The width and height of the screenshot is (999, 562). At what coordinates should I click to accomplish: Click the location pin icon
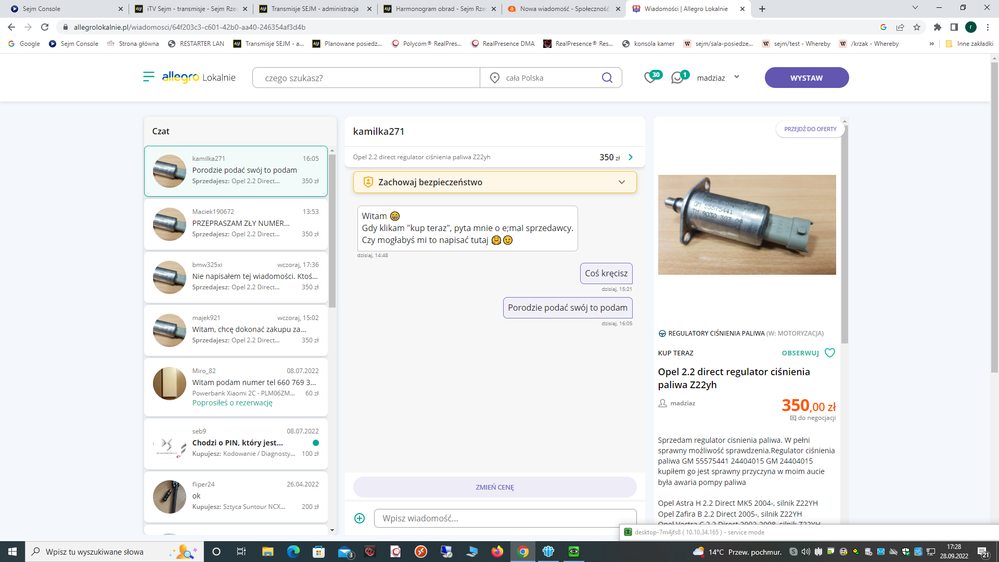[x=494, y=78]
